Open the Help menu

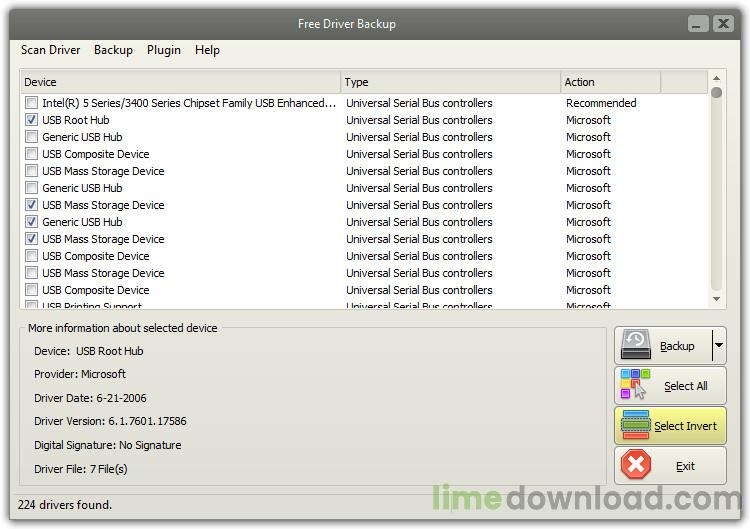click(x=207, y=50)
